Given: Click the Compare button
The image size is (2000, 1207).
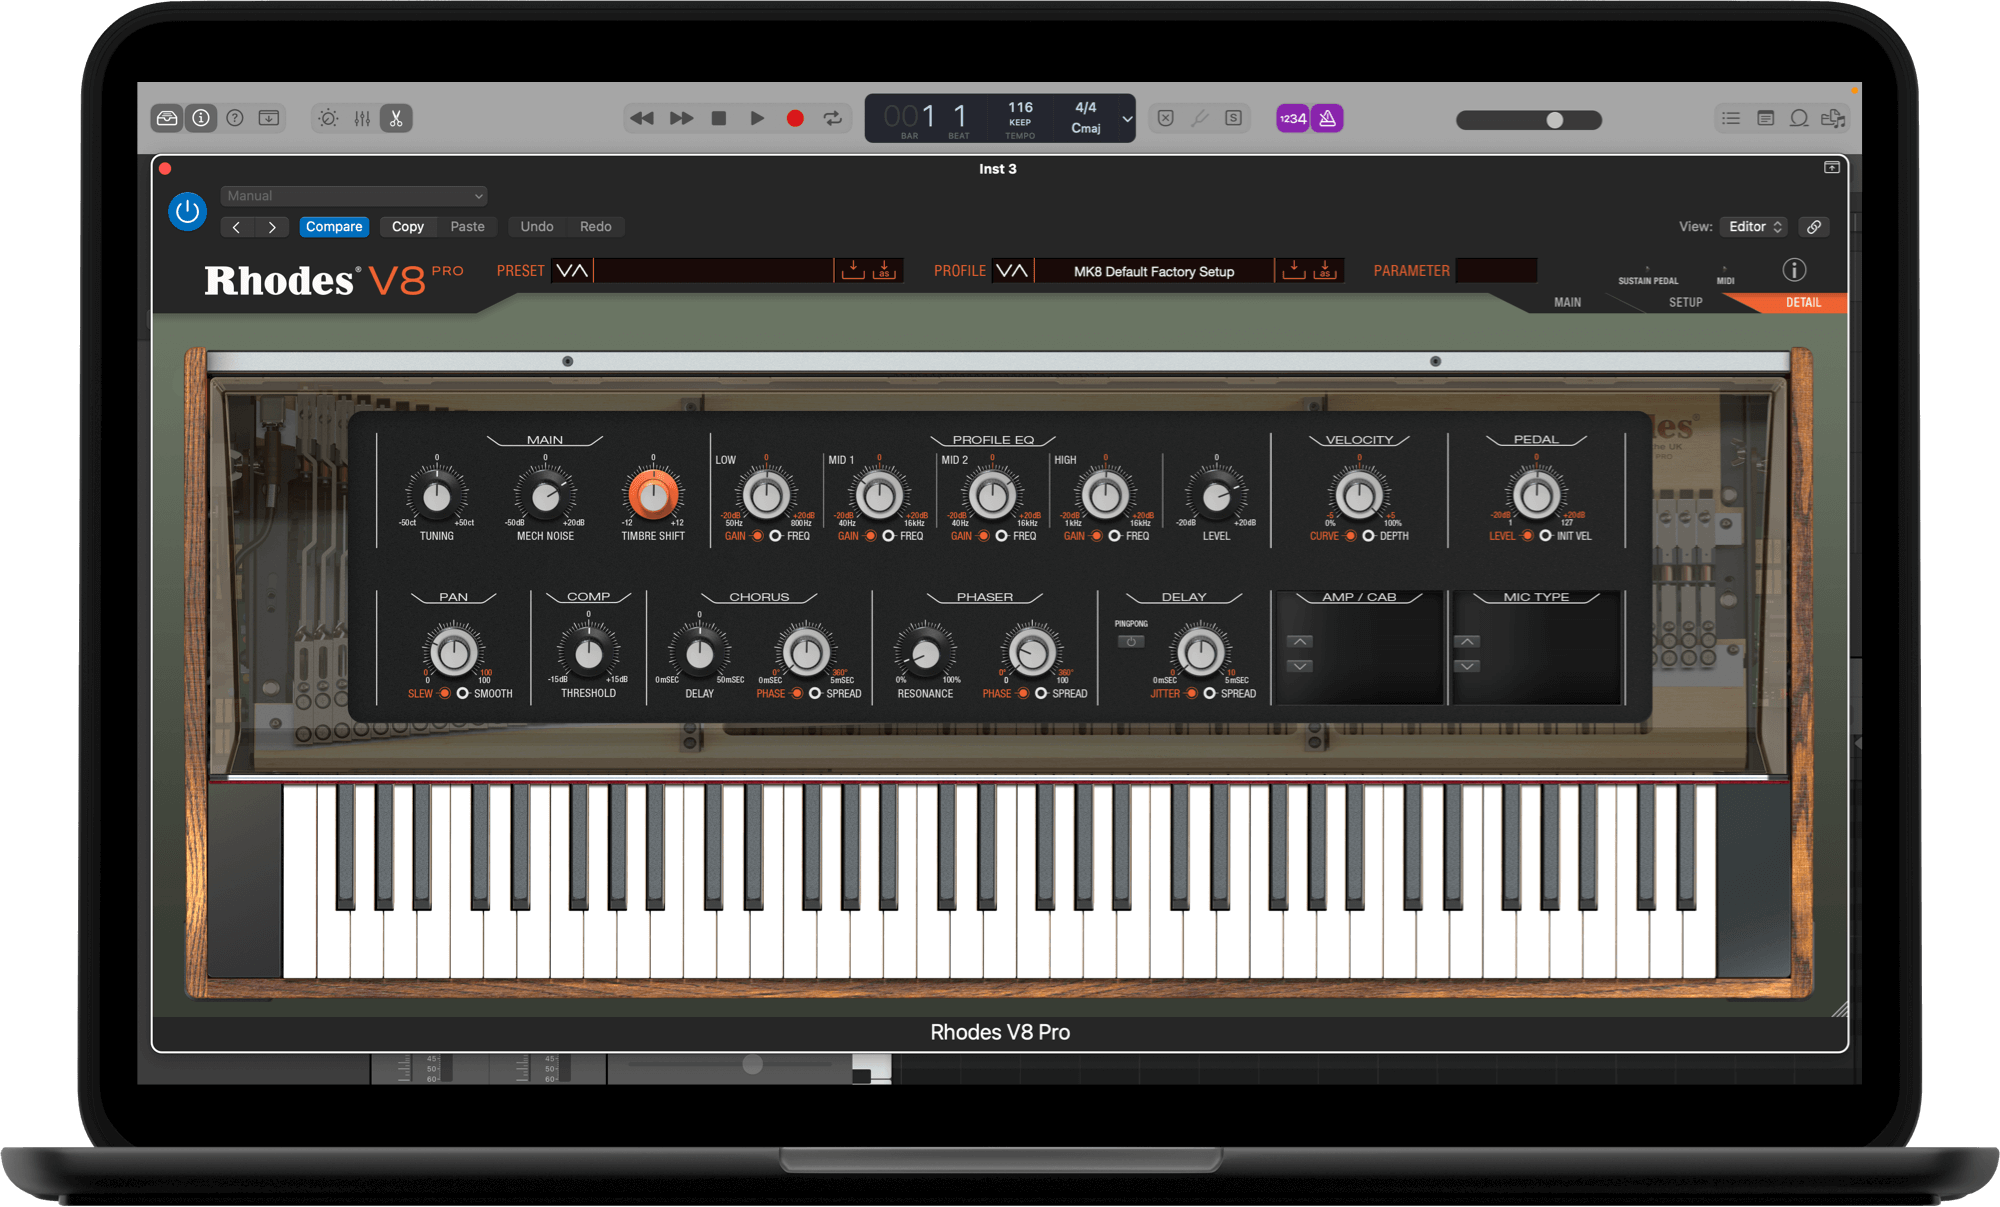Looking at the screenshot, I should point(333,227).
